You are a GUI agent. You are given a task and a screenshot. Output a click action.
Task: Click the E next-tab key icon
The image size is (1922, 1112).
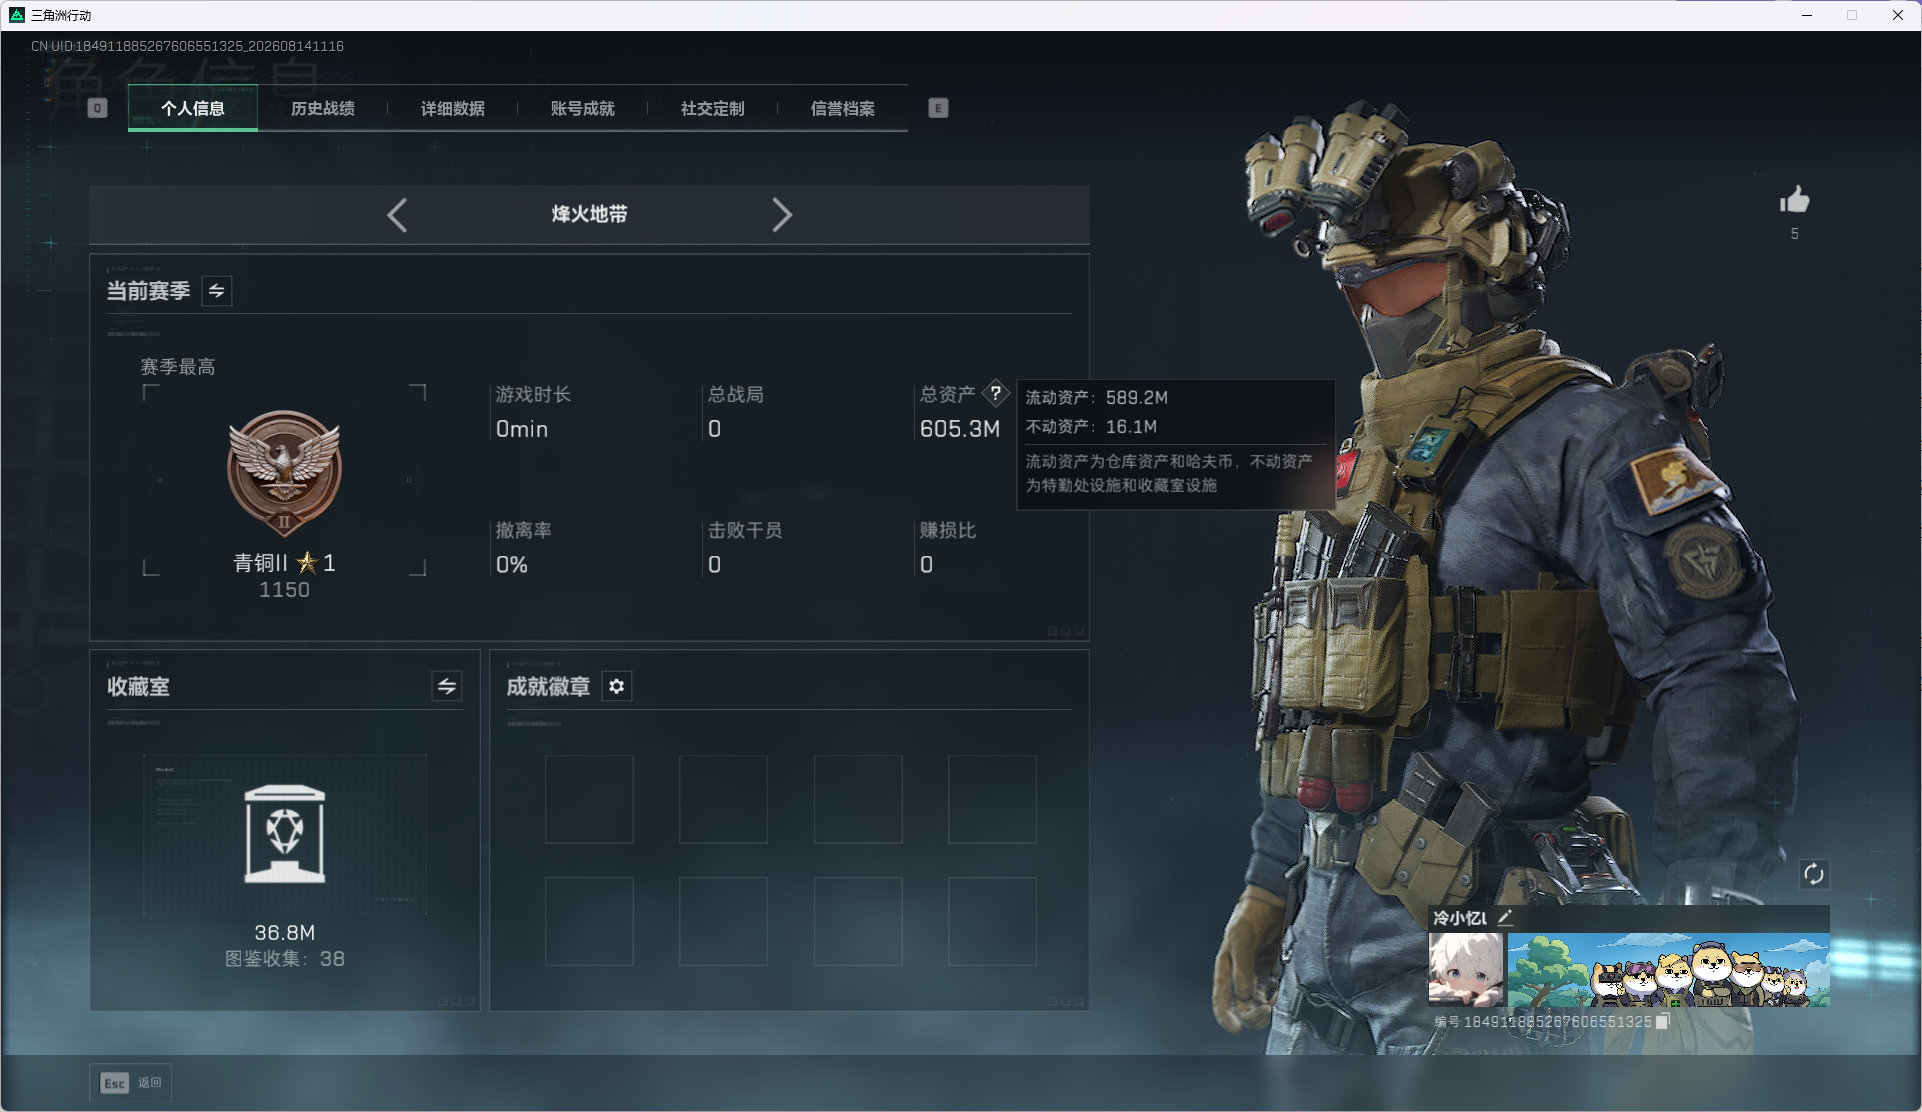click(938, 108)
